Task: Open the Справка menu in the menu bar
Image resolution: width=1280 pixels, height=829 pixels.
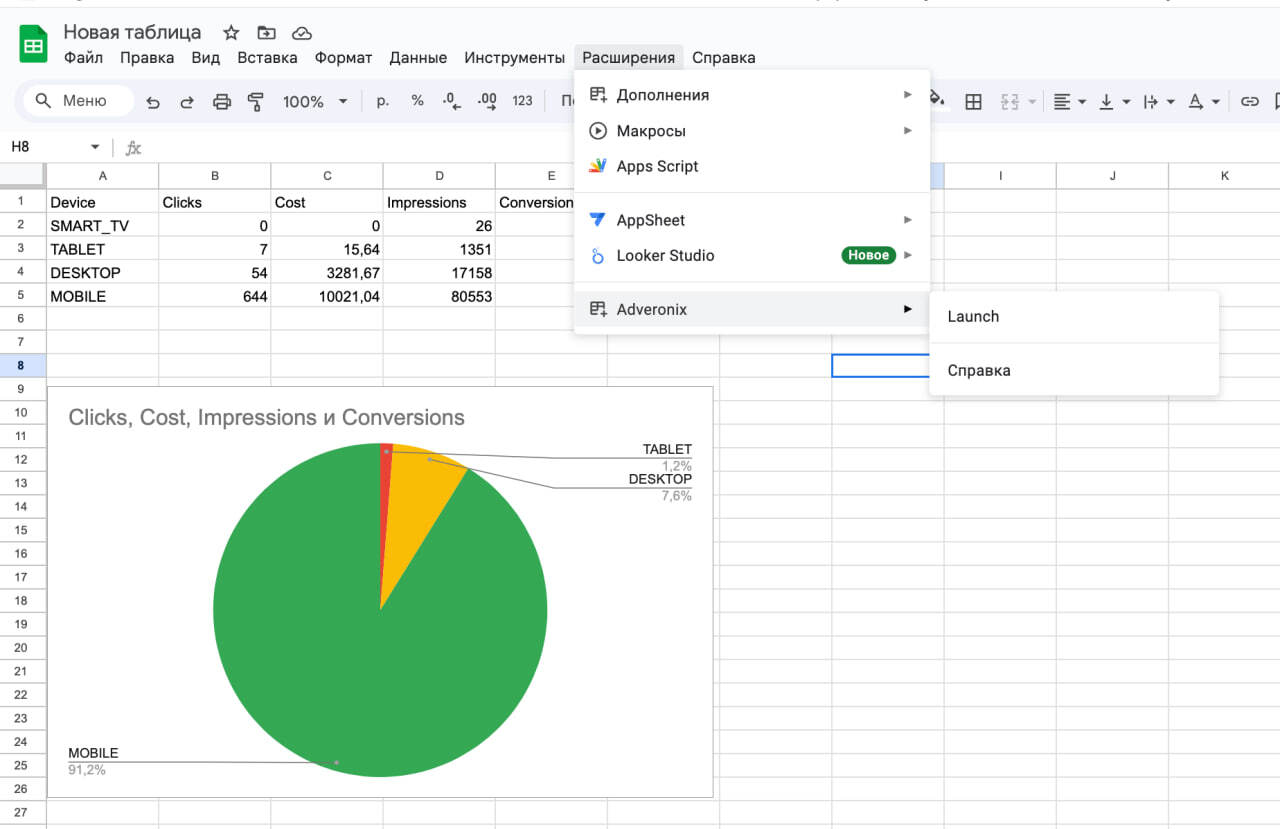Action: (x=723, y=58)
